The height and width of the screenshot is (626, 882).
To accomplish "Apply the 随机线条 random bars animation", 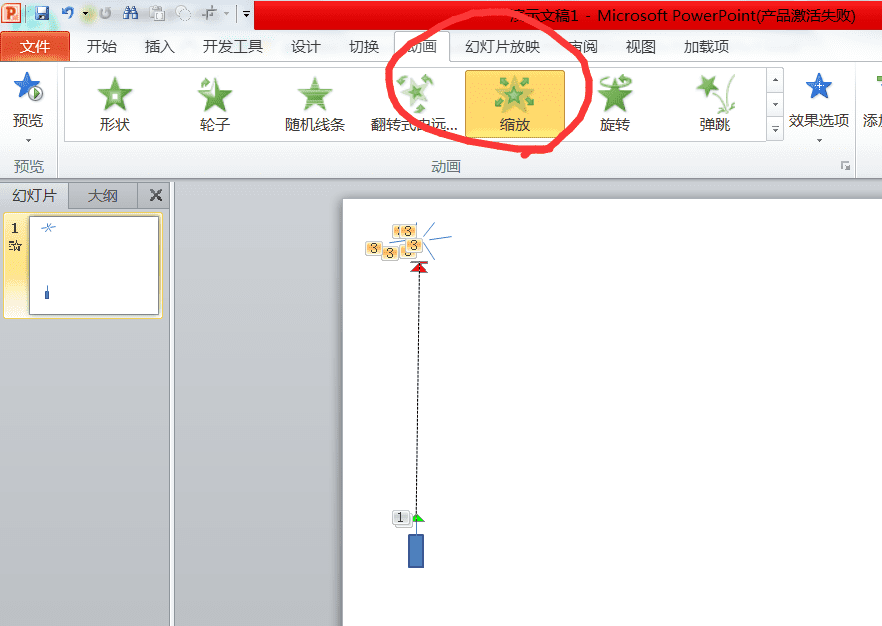I will pyautogui.click(x=315, y=104).
